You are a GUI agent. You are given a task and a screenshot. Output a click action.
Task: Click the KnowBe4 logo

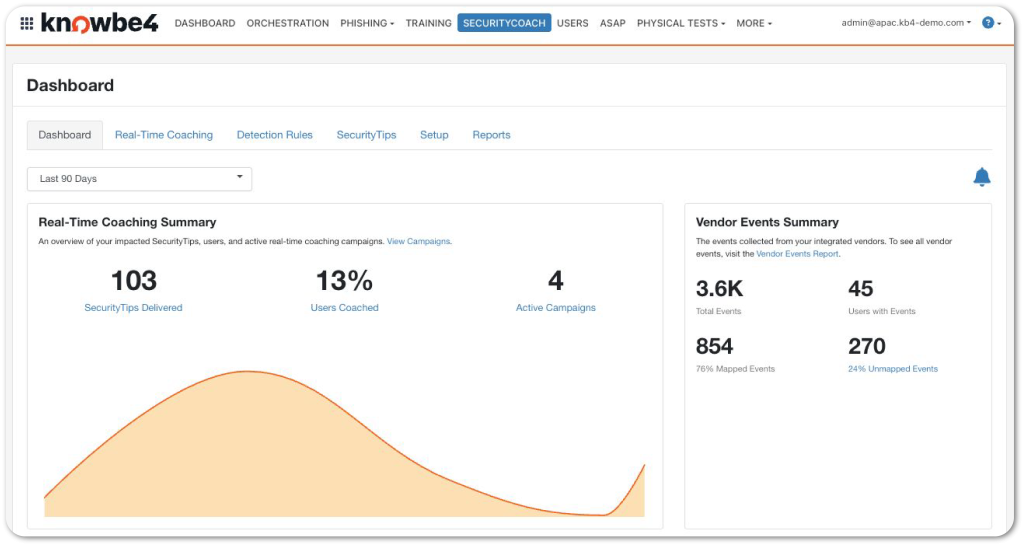[99, 23]
